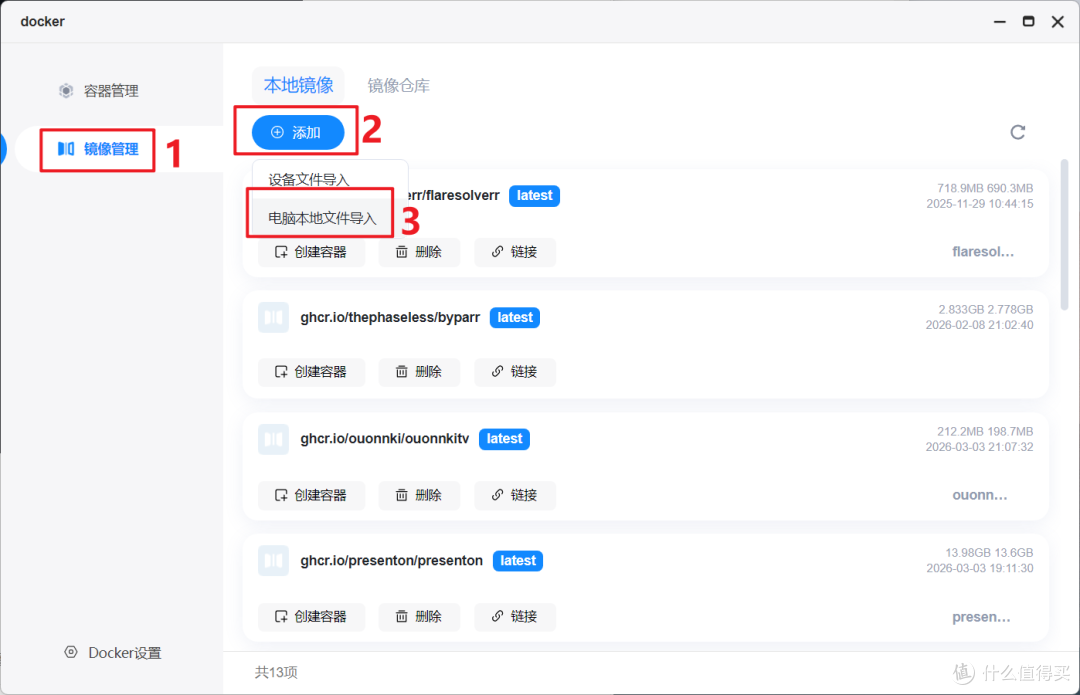This screenshot has width=1080, height=695.
Task: Open 链接 for the byparr image
Action: [515, 372]
